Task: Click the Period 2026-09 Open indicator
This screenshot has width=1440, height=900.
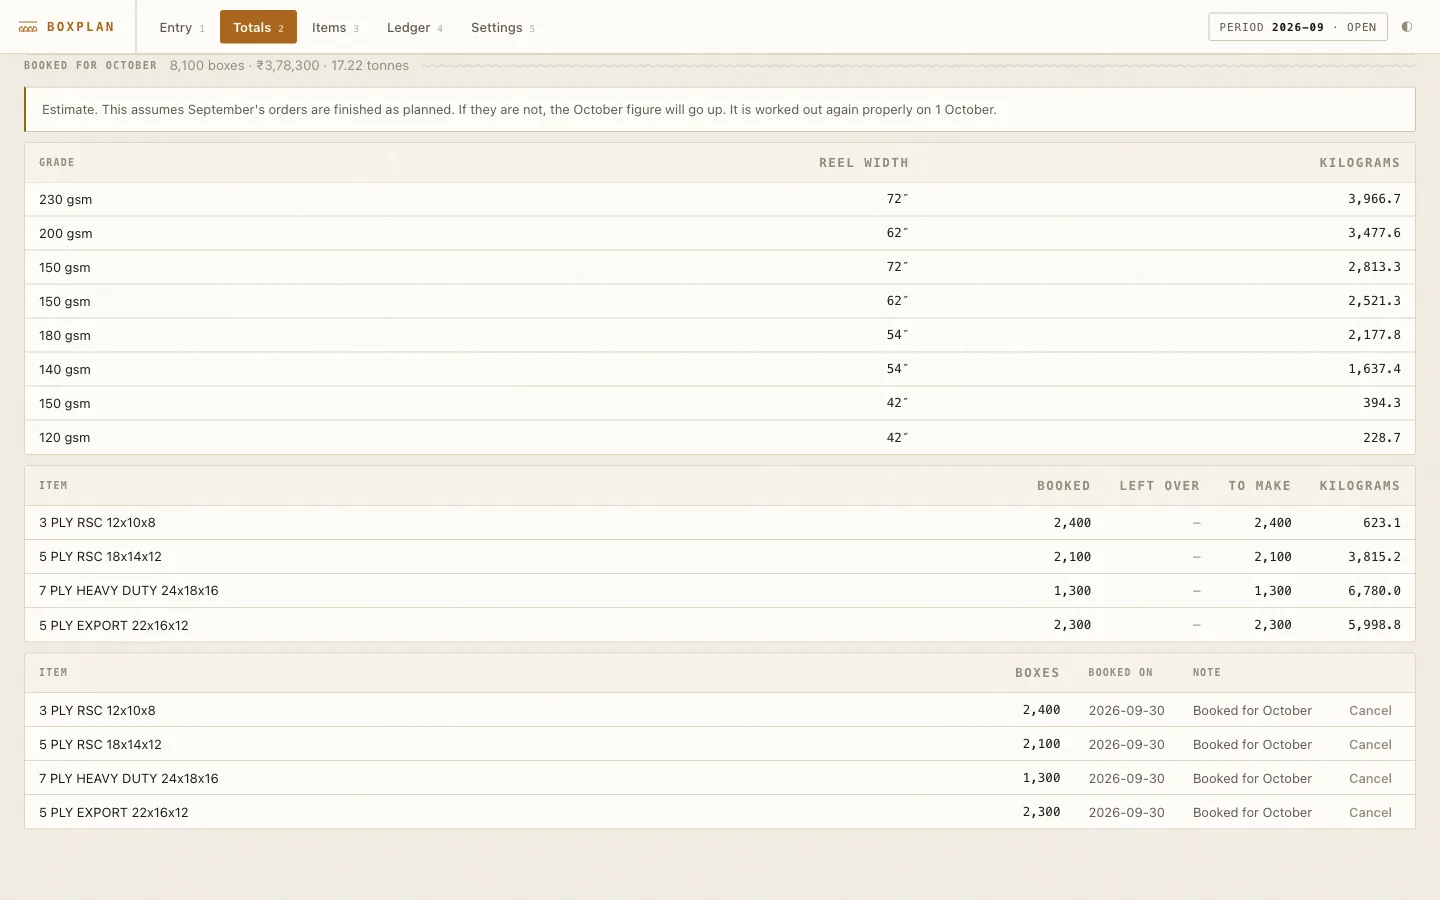Action: click(x=1297, y=27)
